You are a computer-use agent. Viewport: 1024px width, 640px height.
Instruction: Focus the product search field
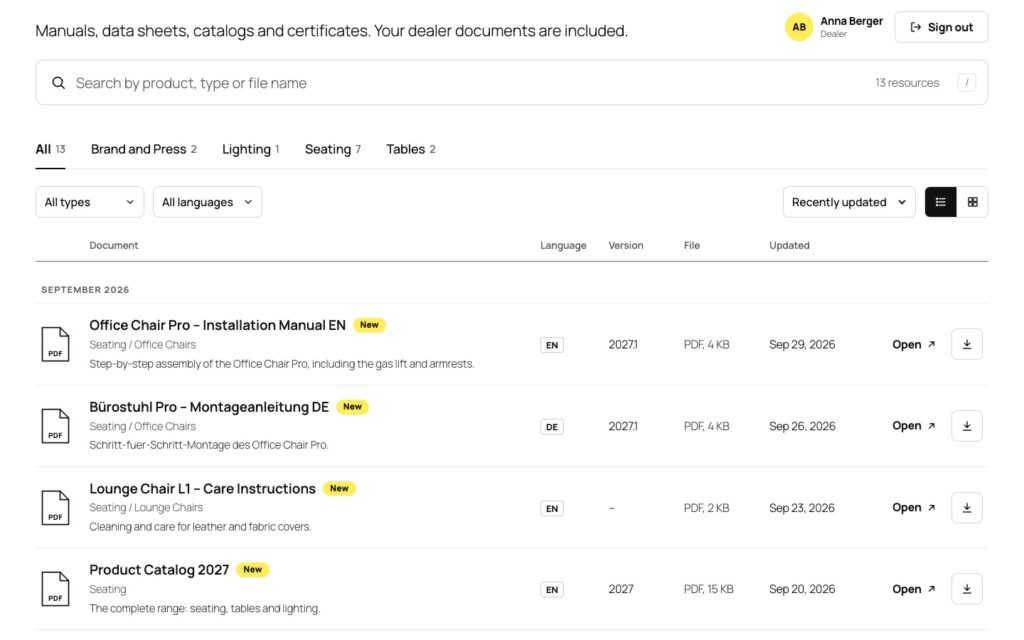[x=512, y=83]
